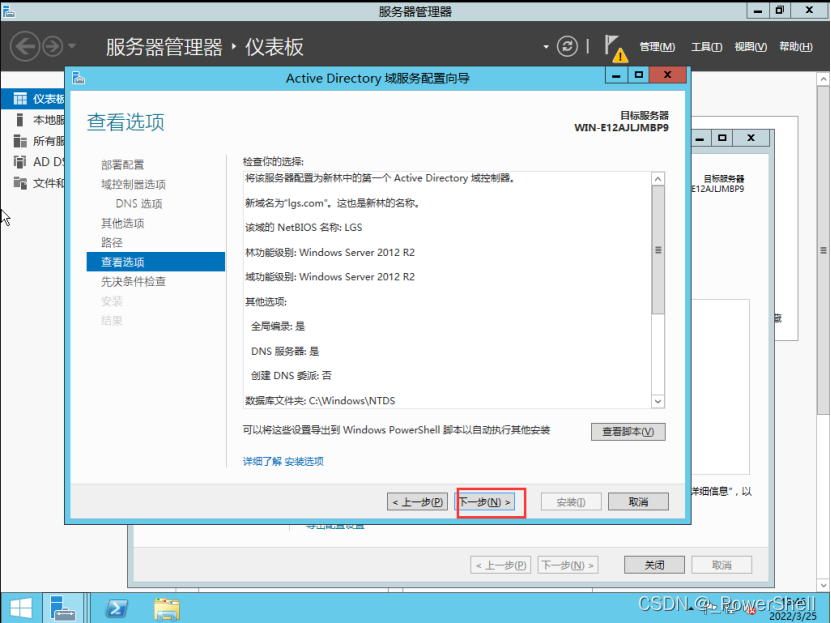Open File Explorer from the taskbar
This screenshot has height=623, width=831.
pos(167,608)
